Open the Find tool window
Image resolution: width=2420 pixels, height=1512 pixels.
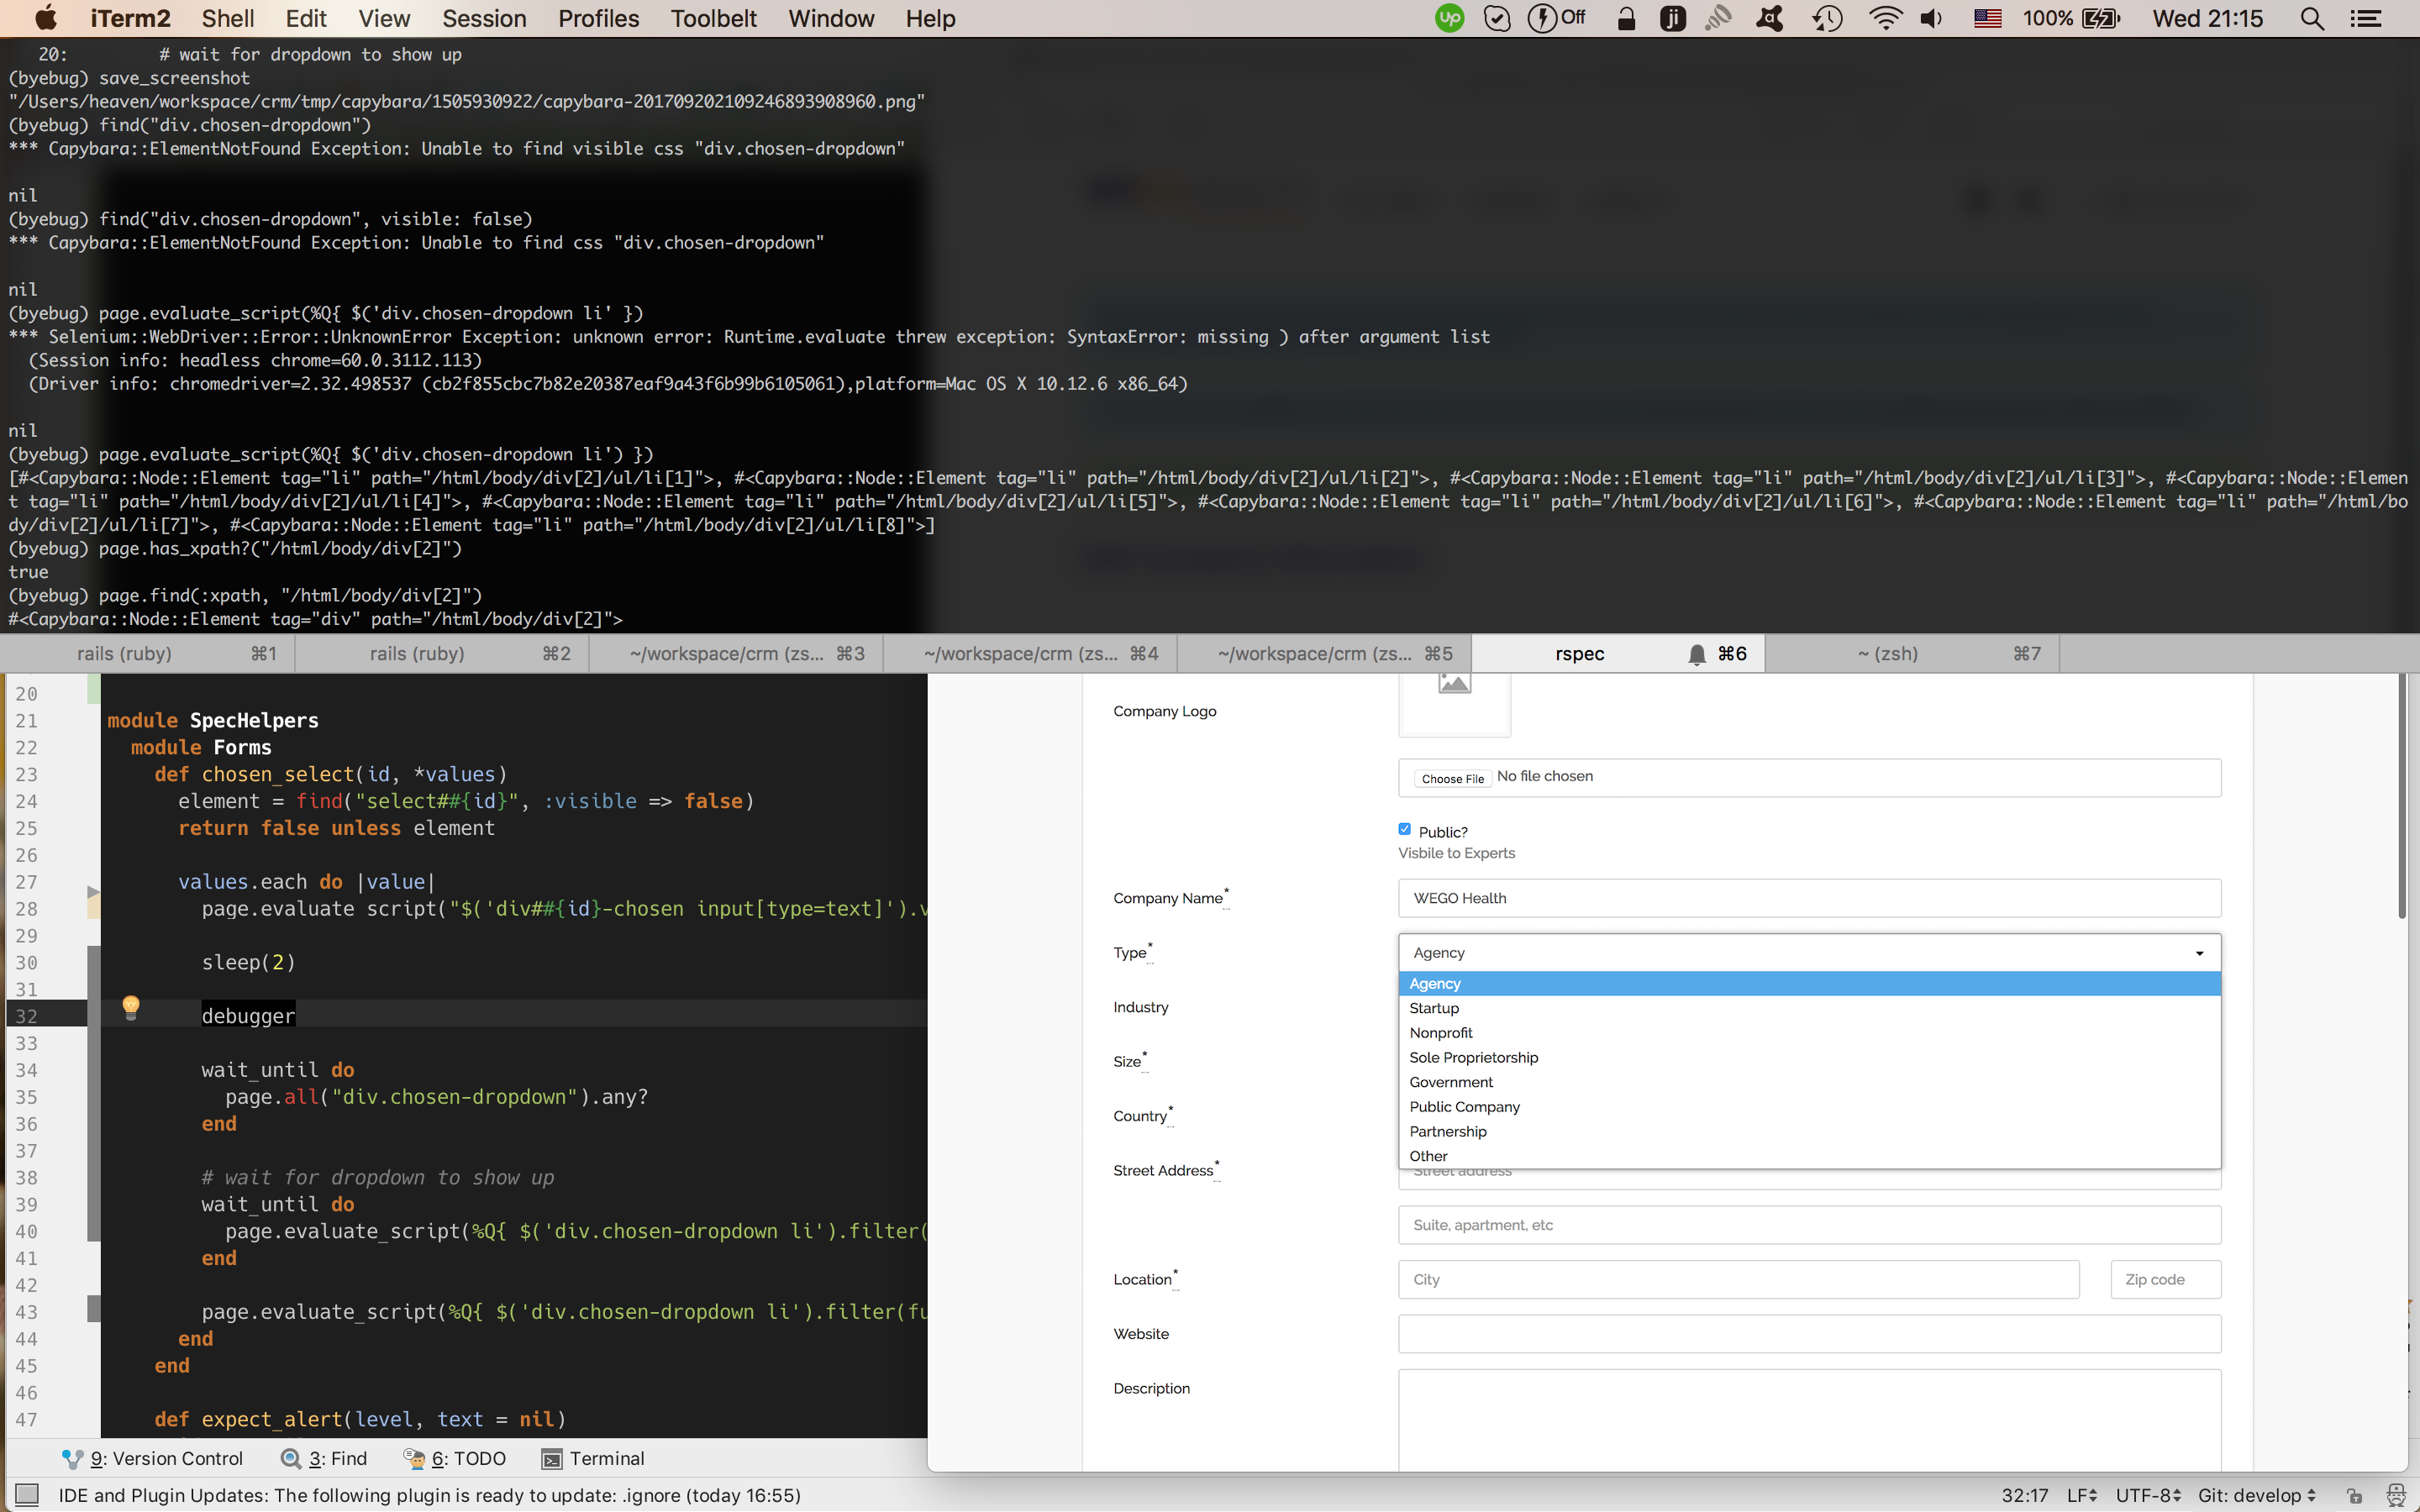pyautogui.click(x=325, y=1458)
